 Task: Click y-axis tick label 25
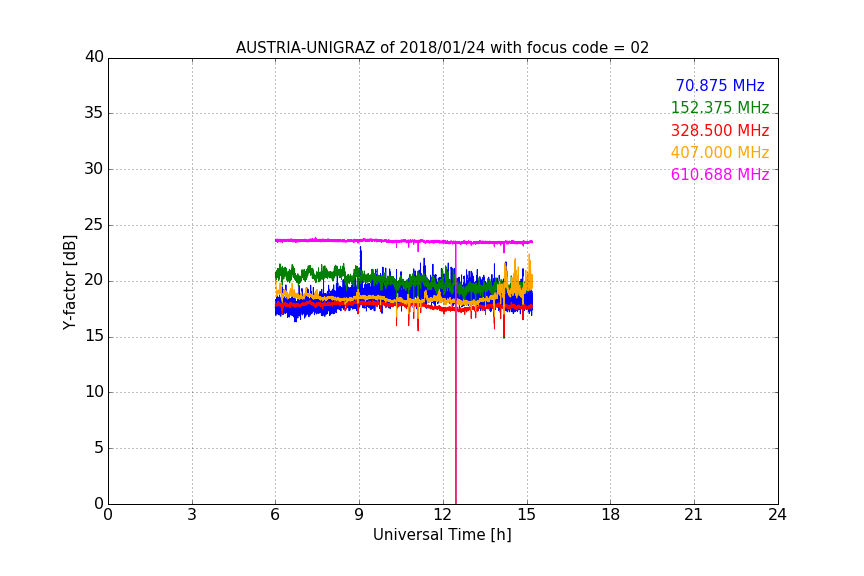pos(94,225)
